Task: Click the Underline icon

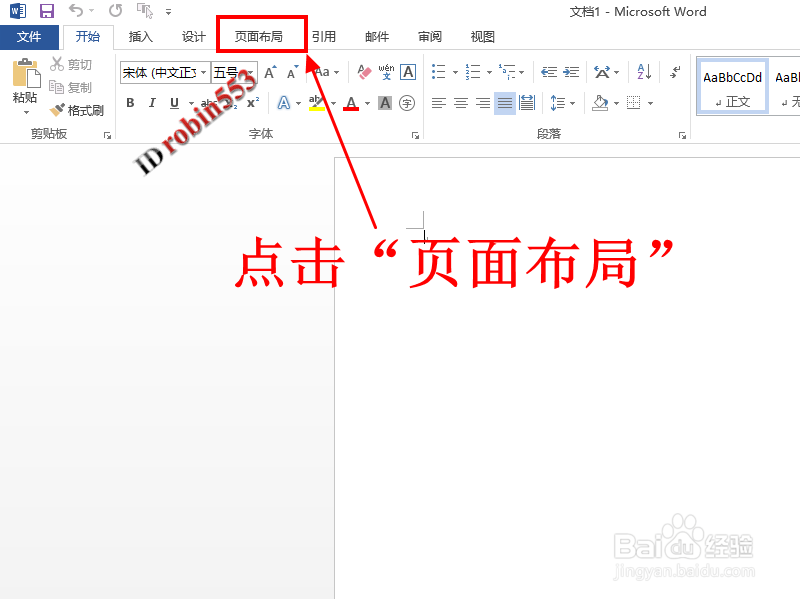Action: click(x=172, y=101)
